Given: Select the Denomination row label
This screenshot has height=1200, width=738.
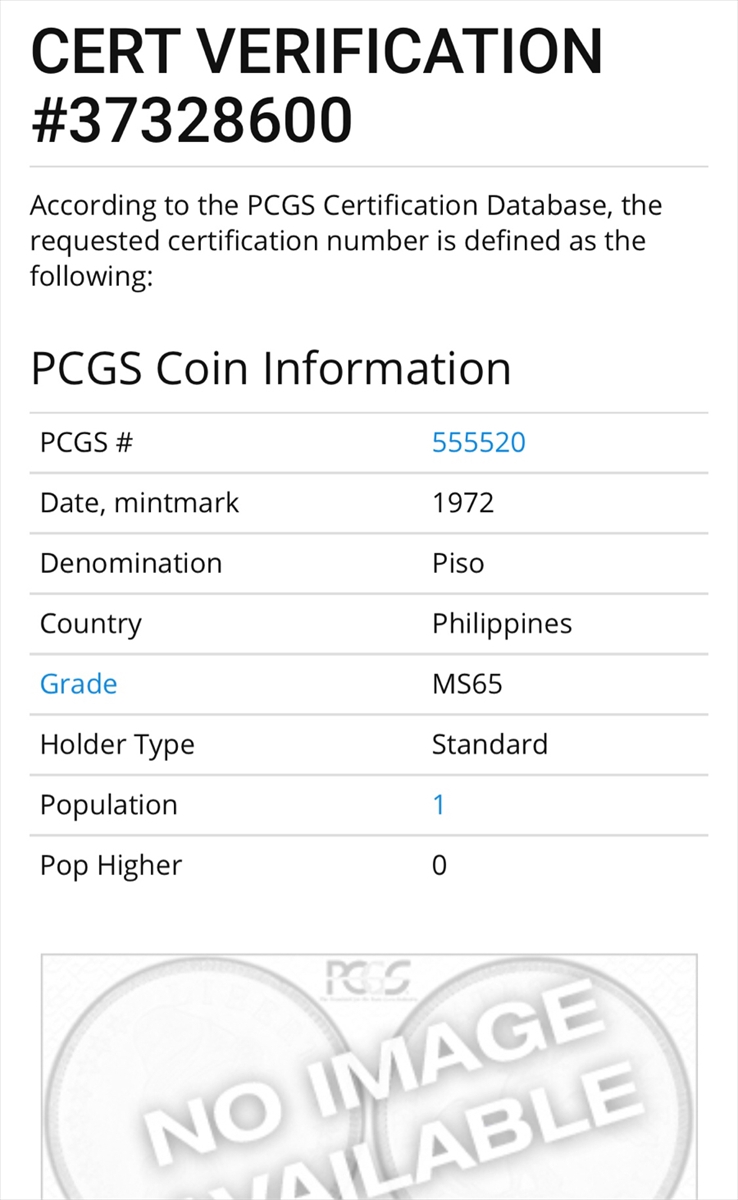Looking at the screenshot, I should pyautogui.click(x=131, y=563).
